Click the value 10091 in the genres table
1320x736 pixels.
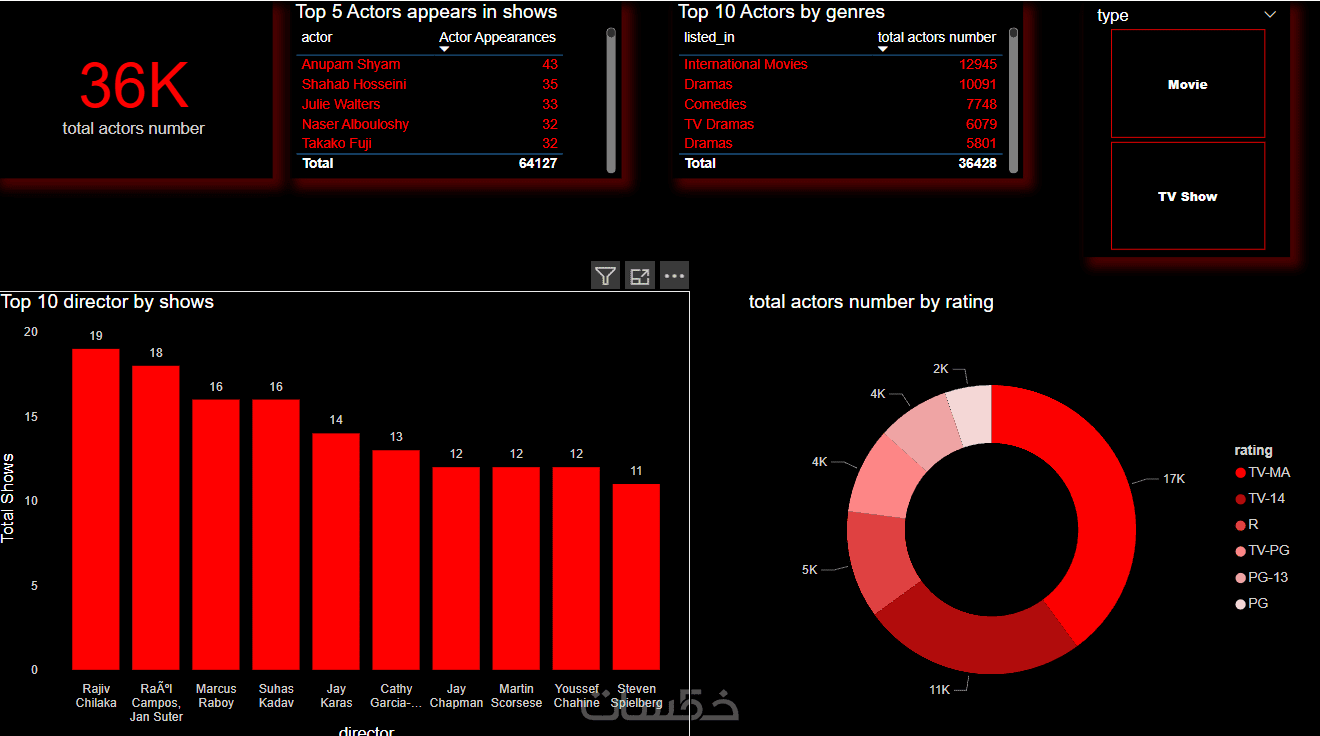978,84
